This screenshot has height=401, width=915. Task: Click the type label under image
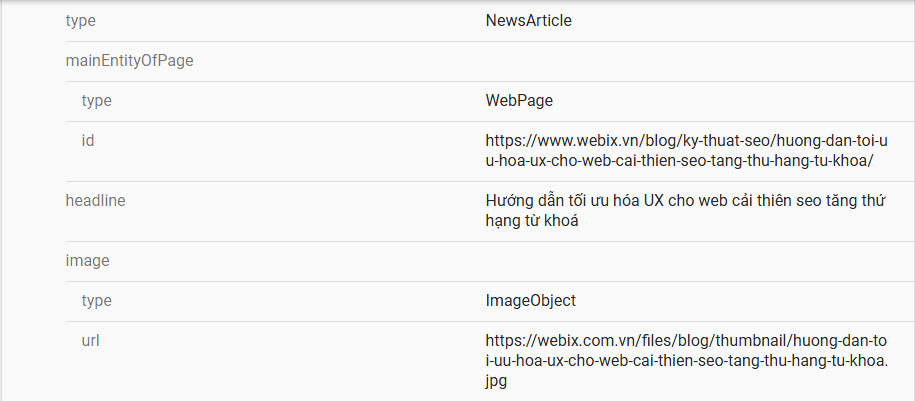(96, 300)
